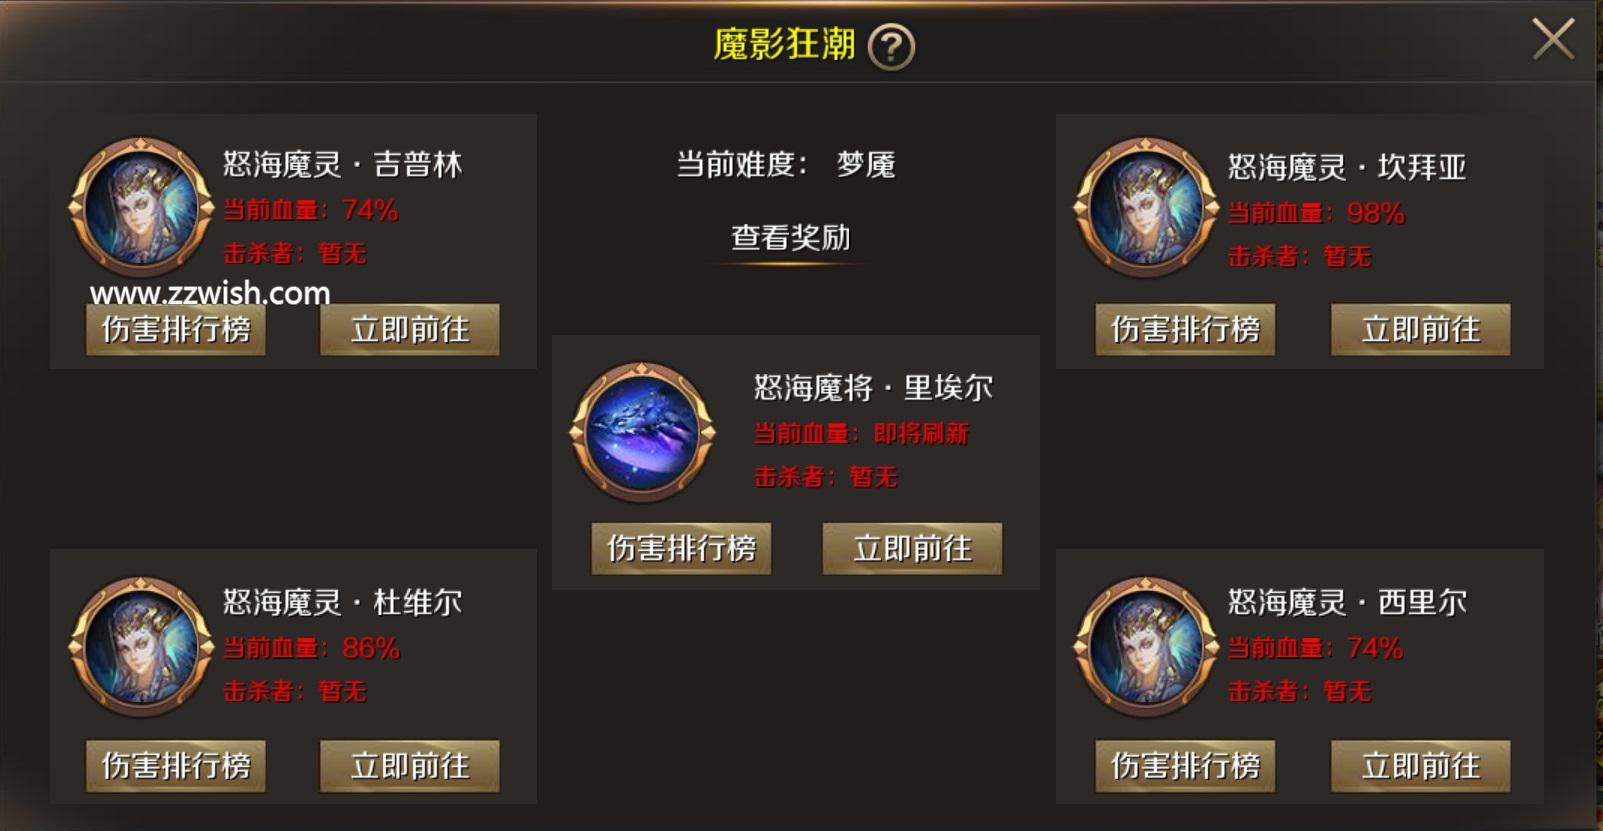Click the 梦魇 difficulty label
This screenshot has width=1603, height=831.
click(x=866, y=164)
